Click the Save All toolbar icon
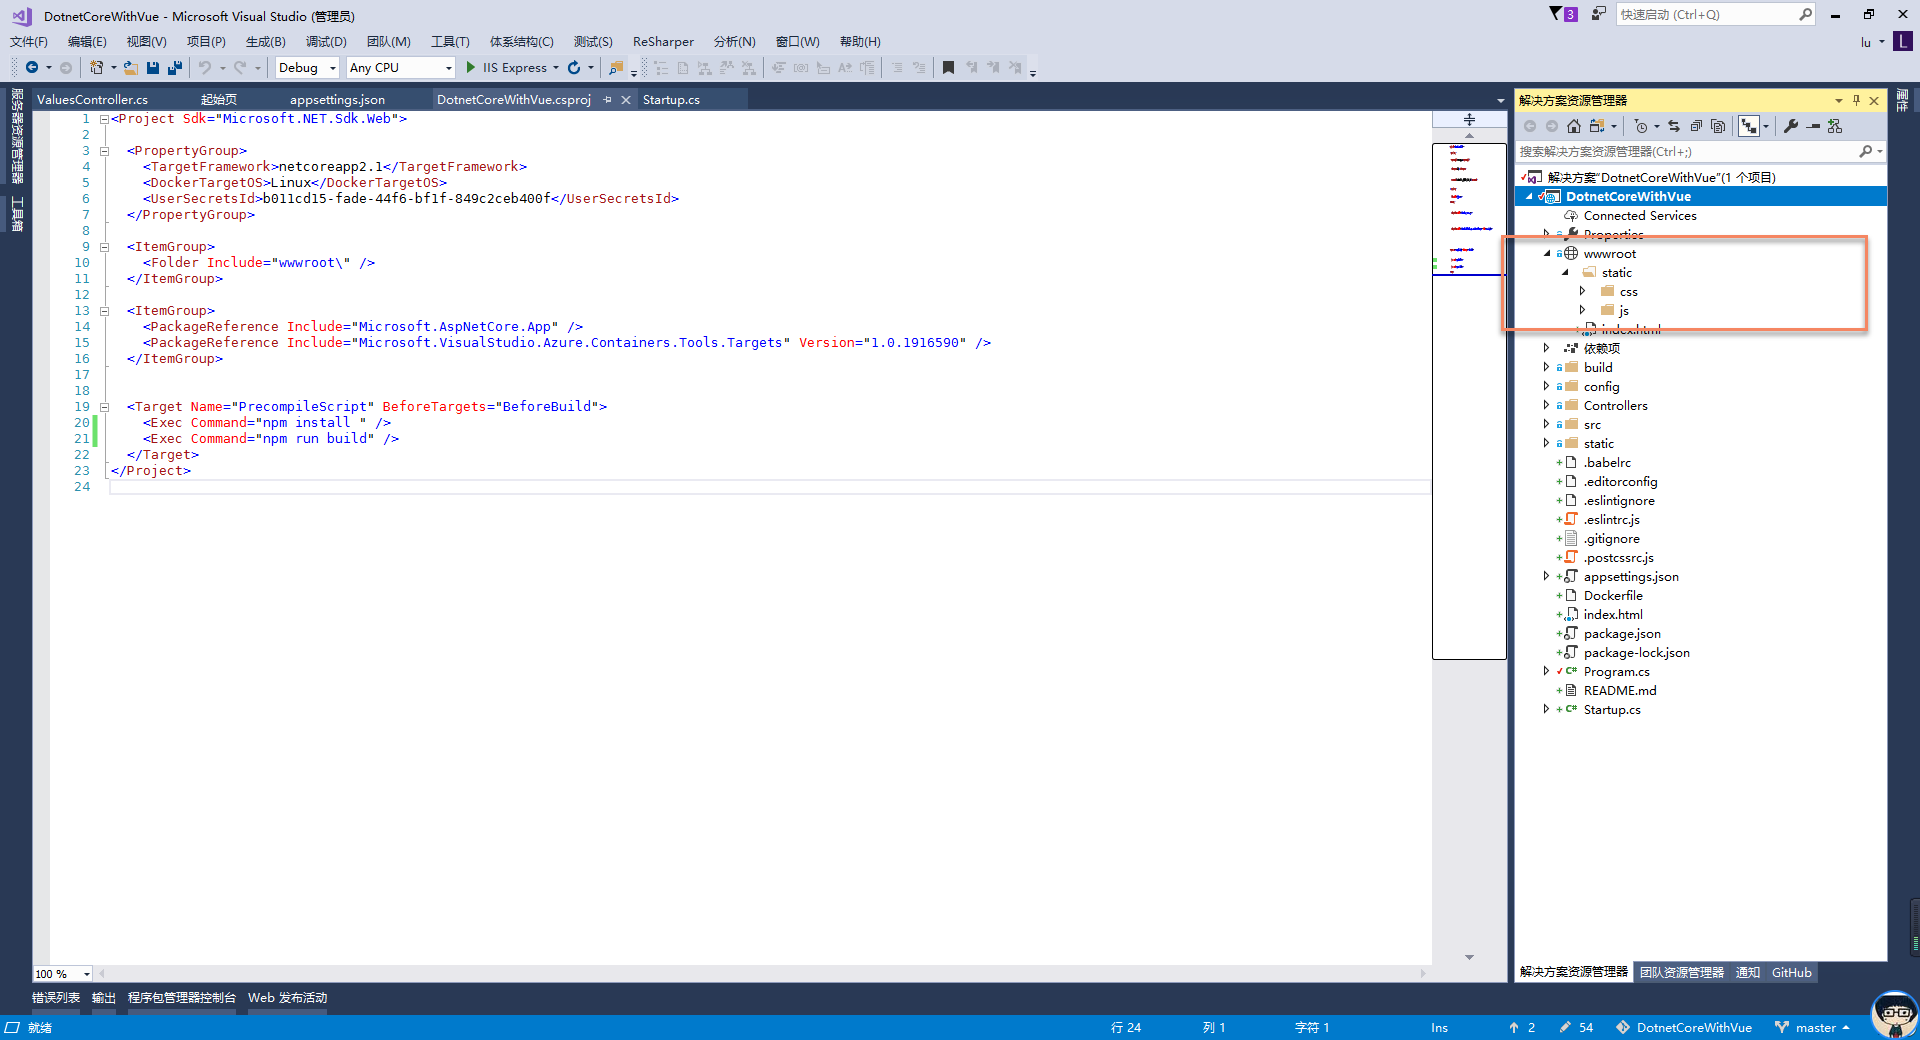 (x=175, y=68)
